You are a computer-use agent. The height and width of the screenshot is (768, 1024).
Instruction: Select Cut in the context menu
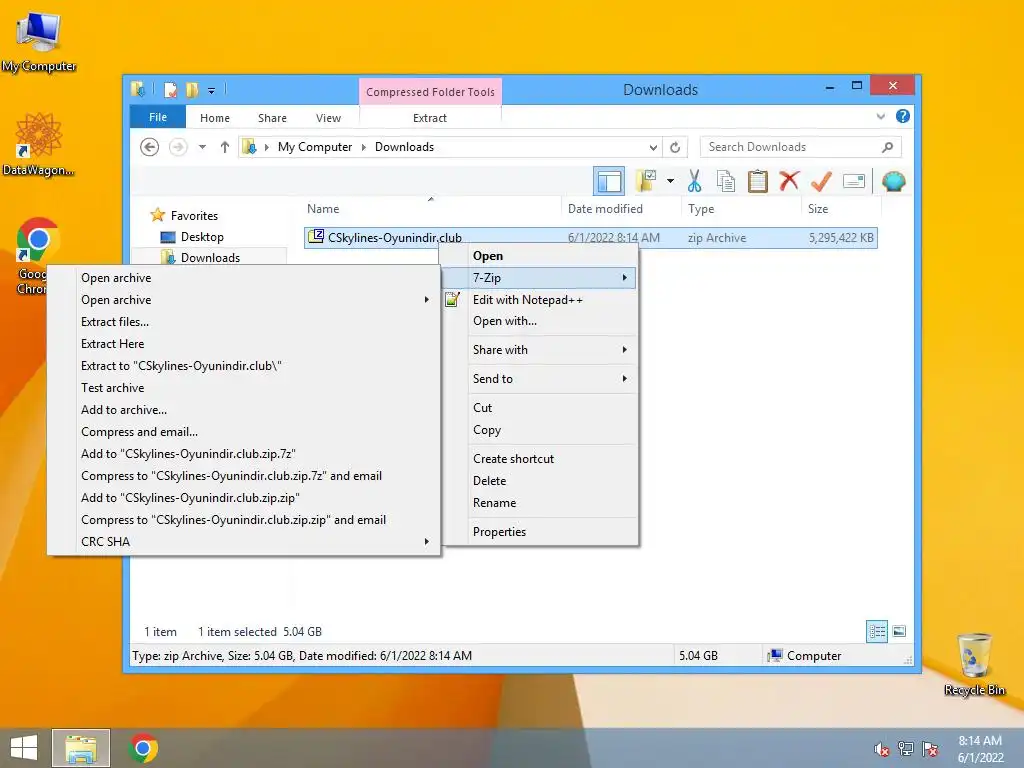point(539,408)
